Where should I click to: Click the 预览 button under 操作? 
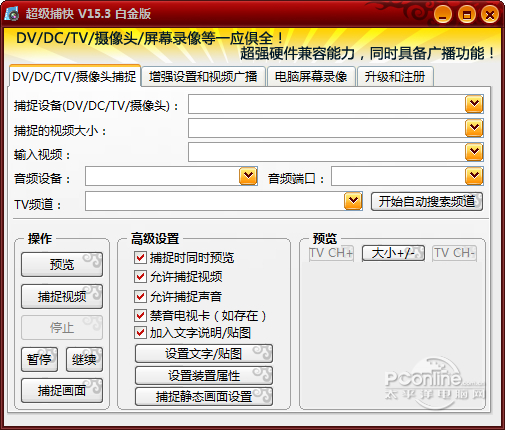coord(62,264)
